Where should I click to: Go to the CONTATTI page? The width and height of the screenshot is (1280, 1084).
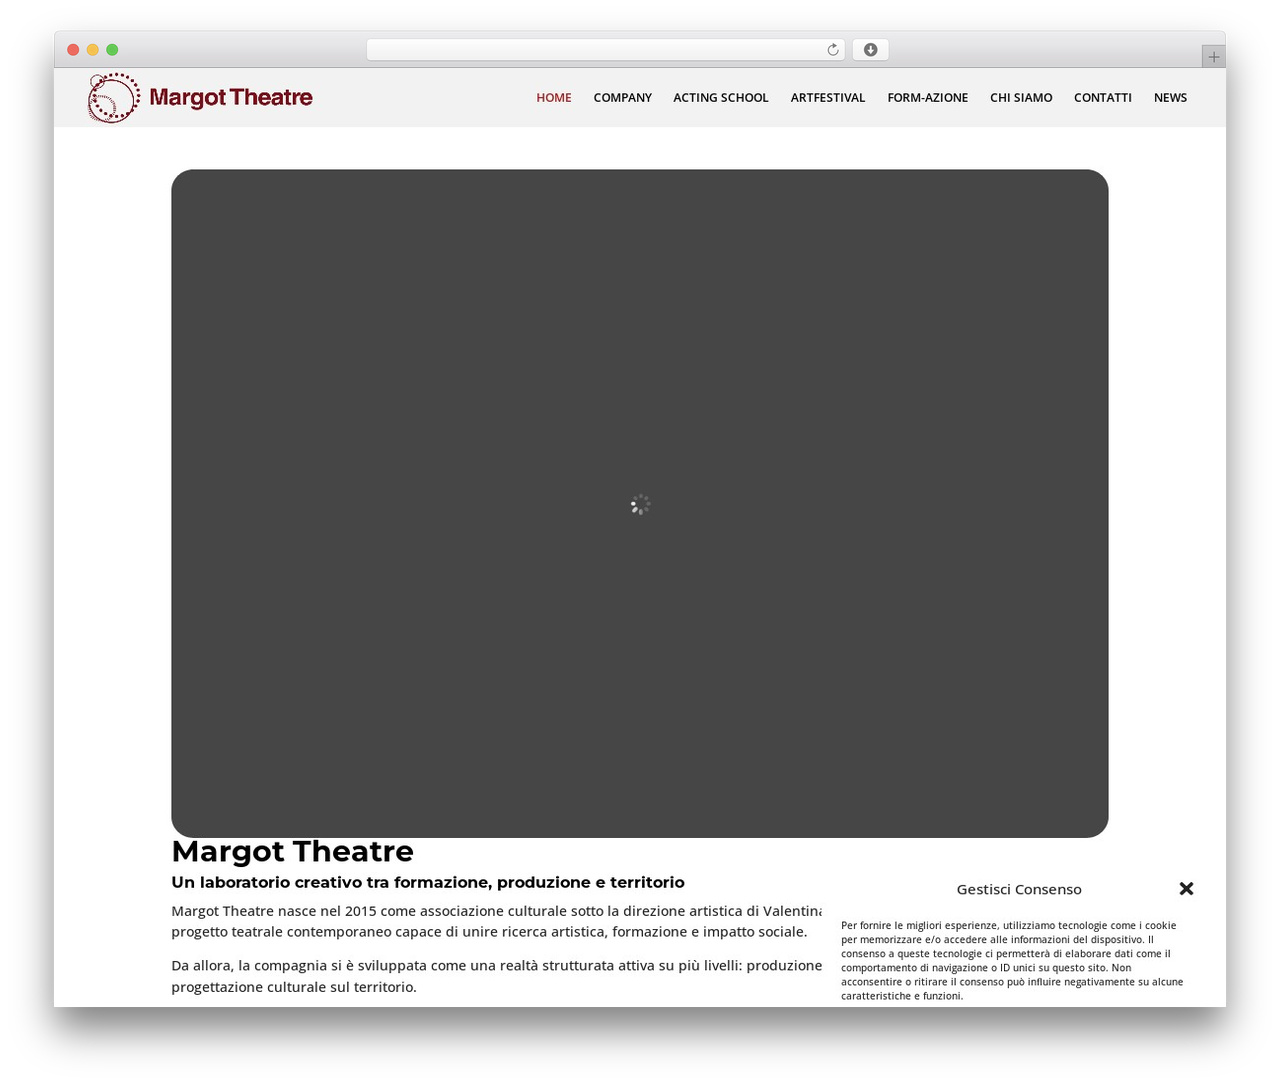point(1103,98)
